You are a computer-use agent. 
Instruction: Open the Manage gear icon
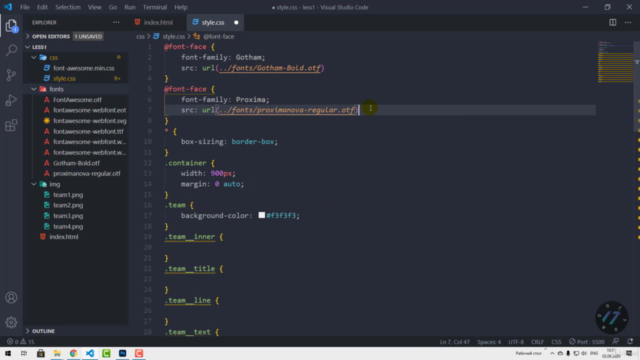coord(11,322)
